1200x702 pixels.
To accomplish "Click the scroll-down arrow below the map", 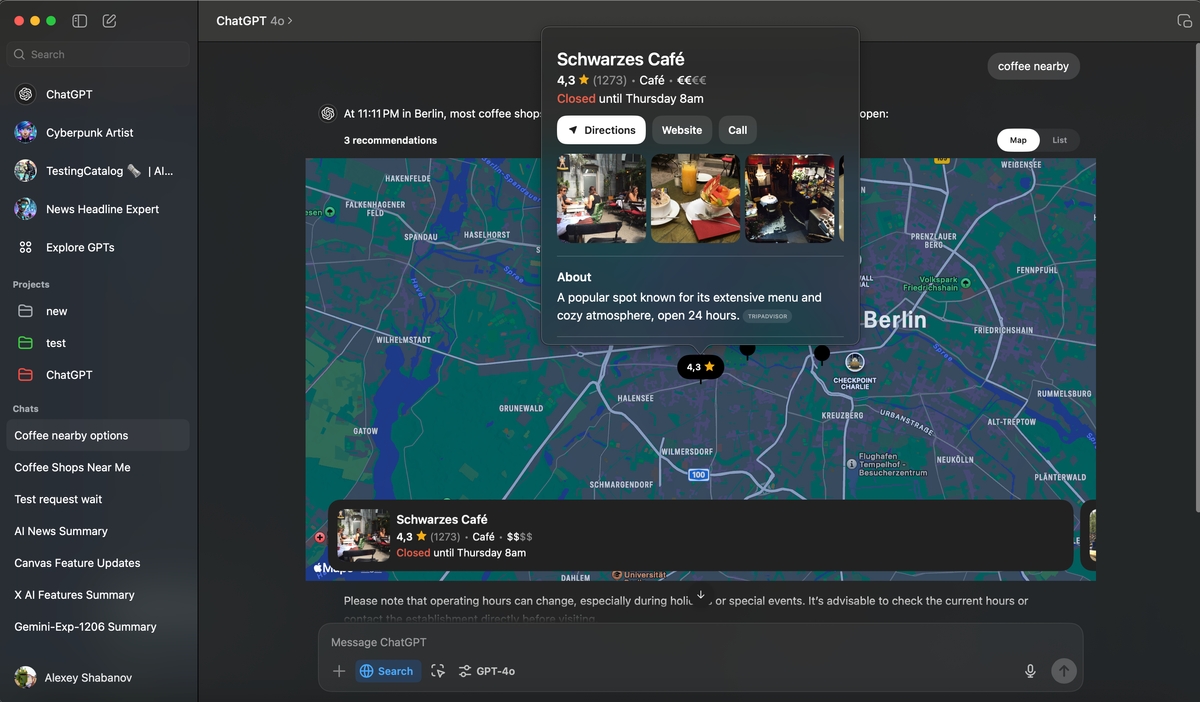I will point(701,595).
